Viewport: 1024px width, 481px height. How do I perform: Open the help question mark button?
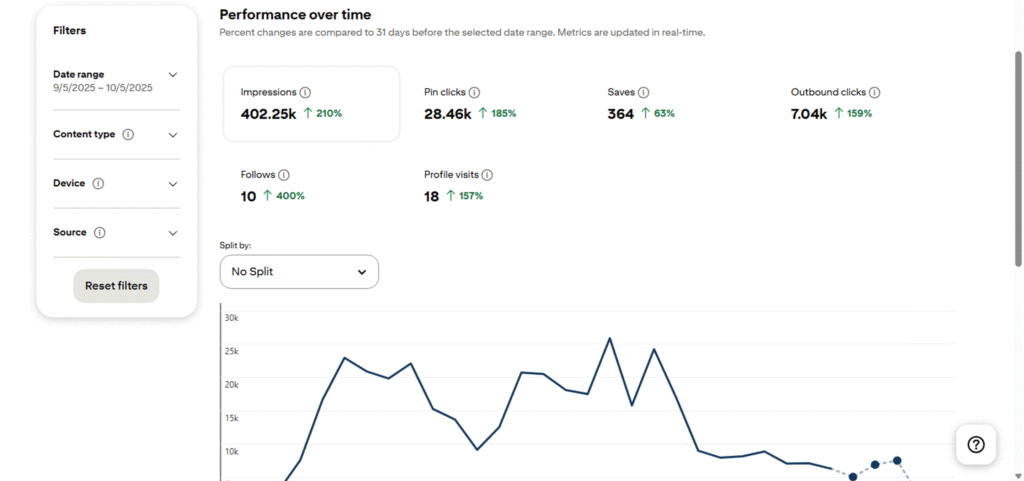click(x=976, y=445)
